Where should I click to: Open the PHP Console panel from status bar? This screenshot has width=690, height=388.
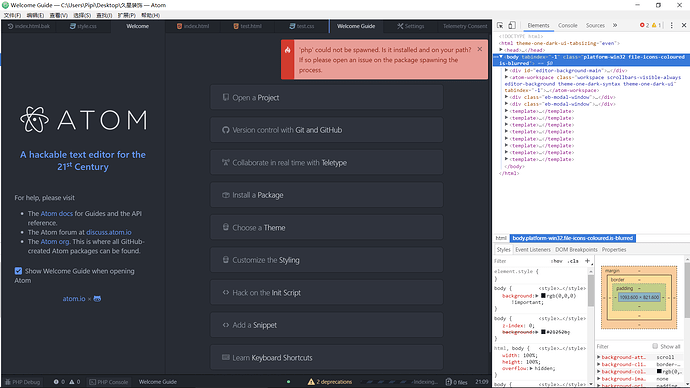tap(109, 382)
